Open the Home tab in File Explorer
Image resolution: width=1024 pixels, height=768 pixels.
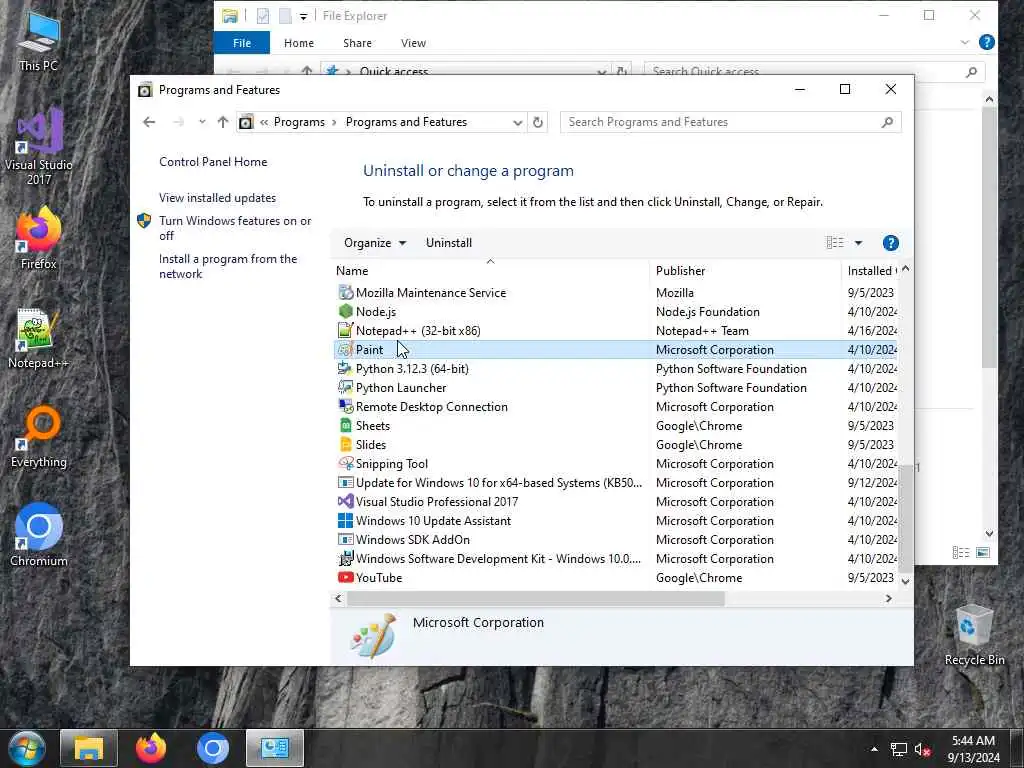[x=298, y=43]
